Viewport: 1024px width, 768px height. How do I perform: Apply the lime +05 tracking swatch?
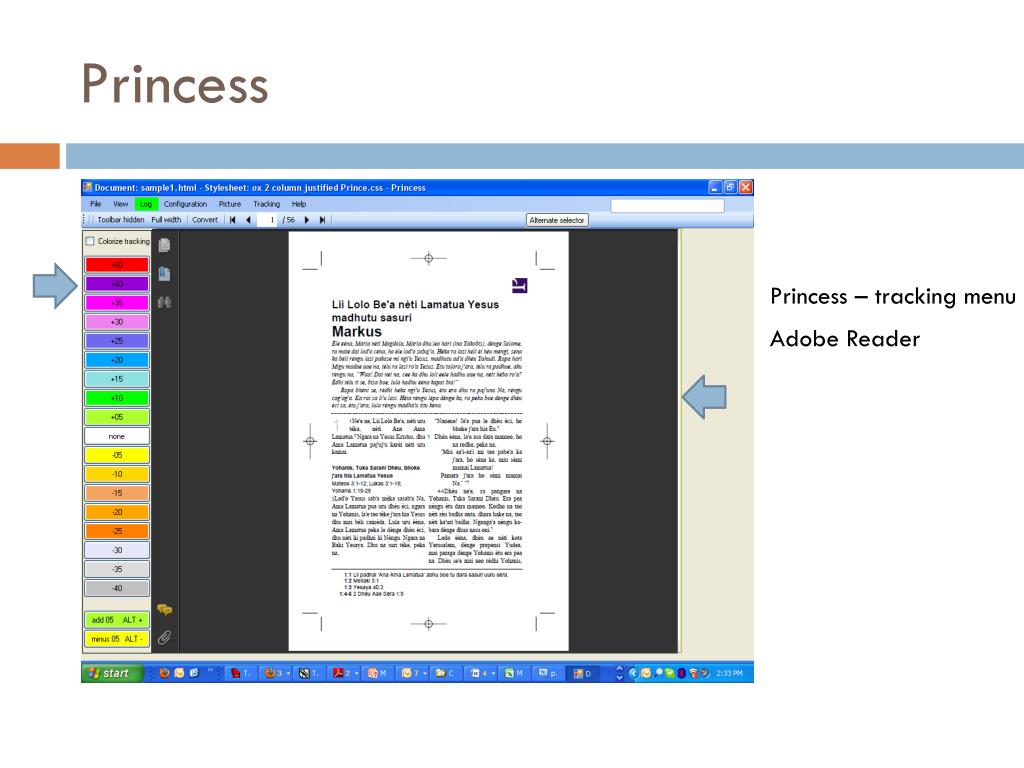(117, 417)
